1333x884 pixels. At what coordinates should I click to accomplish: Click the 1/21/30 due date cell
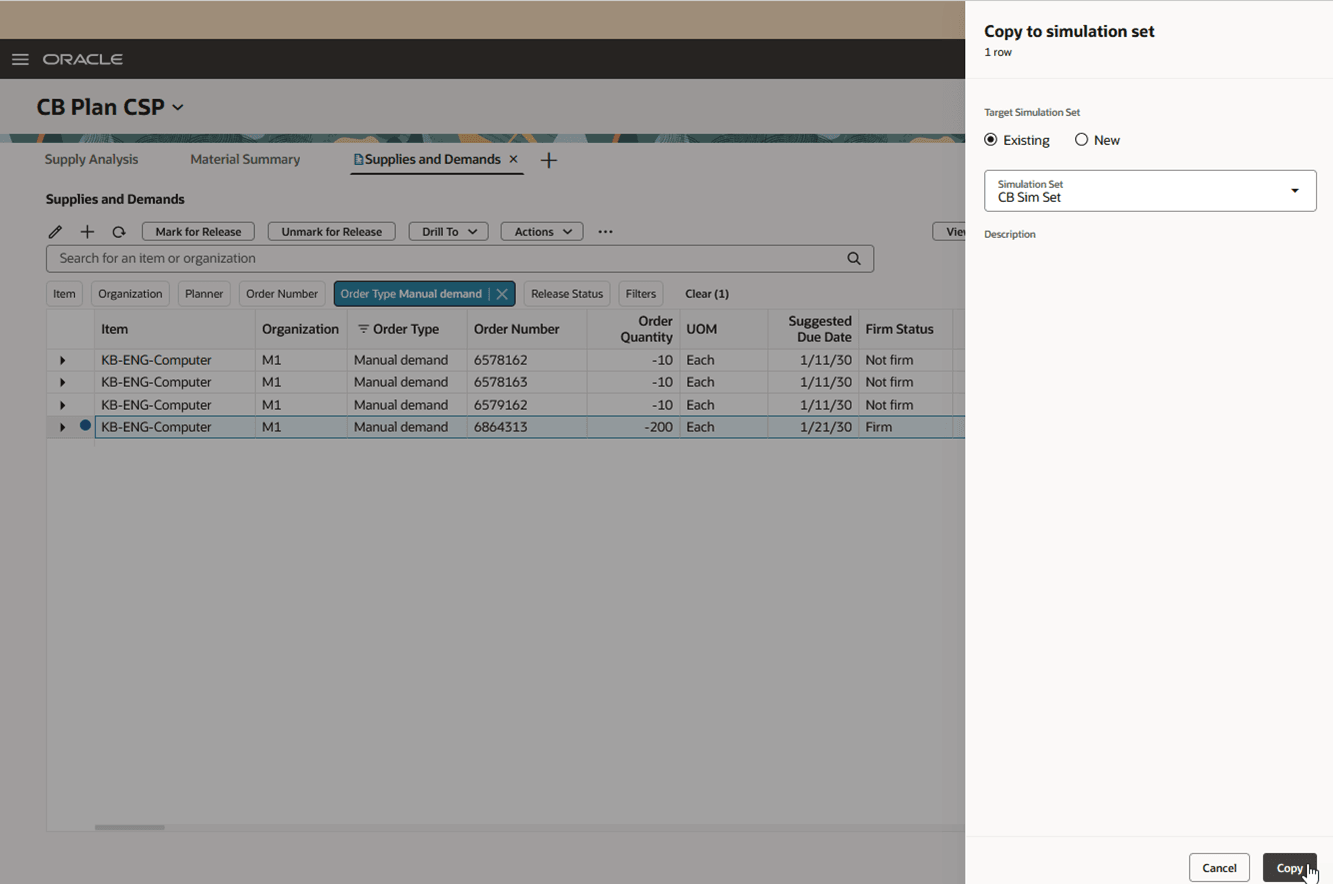(813, 427)
